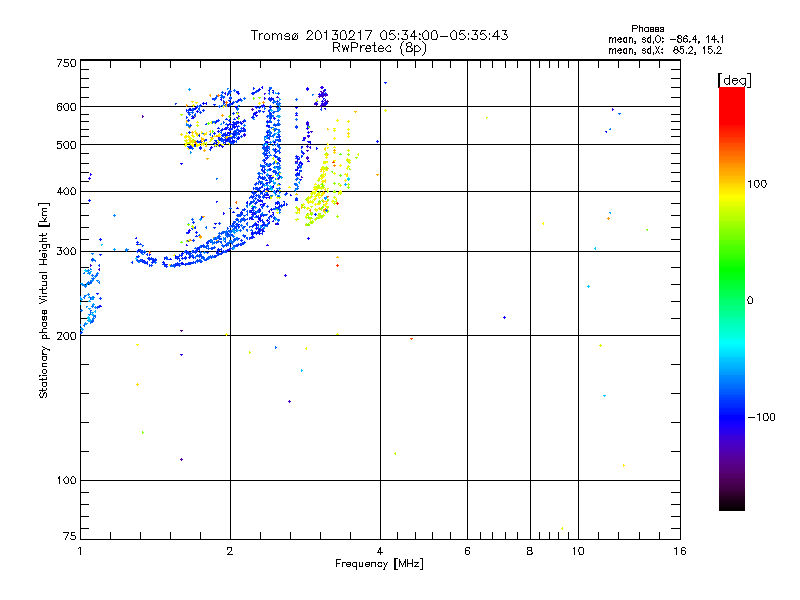Click the "Phases" header in the statistics
Viewport: 800px width, 600px height.
647,29
